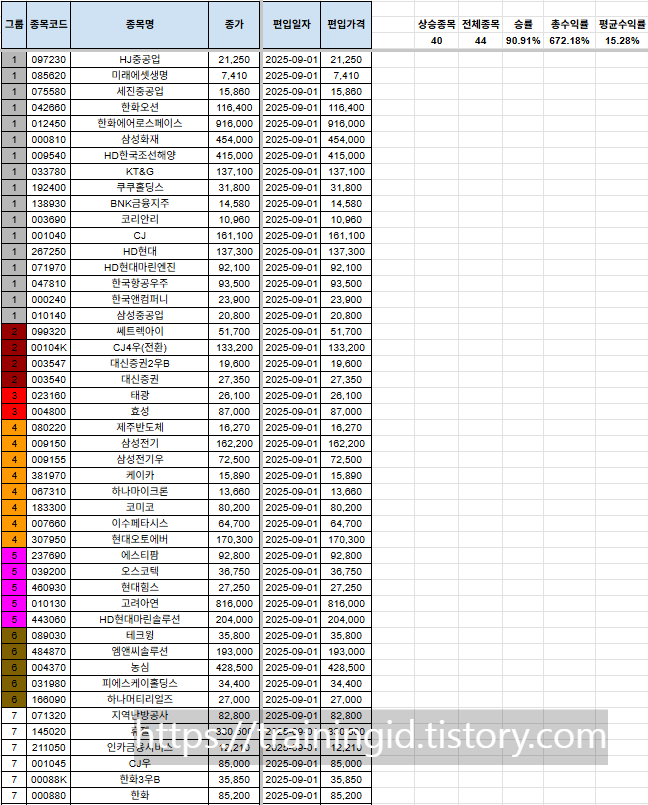The image size is (648, 805).
Task: Select the stock name cell HD한국조선해양
Action: tap(140, 156)
